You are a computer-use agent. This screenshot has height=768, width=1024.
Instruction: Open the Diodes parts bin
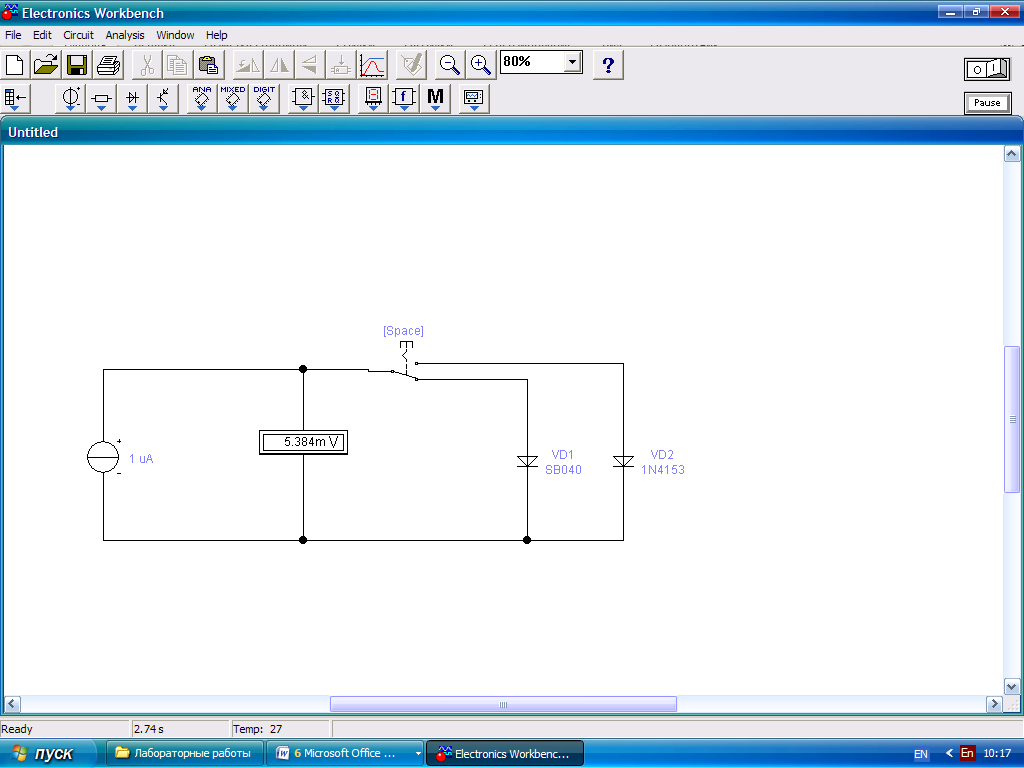(x=133, y=99)
